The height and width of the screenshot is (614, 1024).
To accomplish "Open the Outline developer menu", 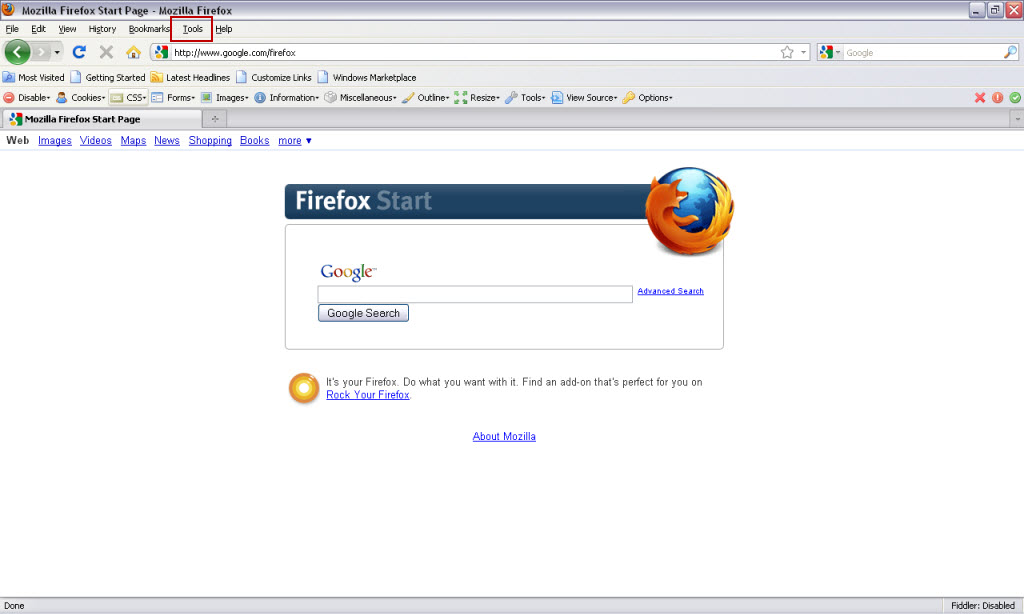I will 425,97.
